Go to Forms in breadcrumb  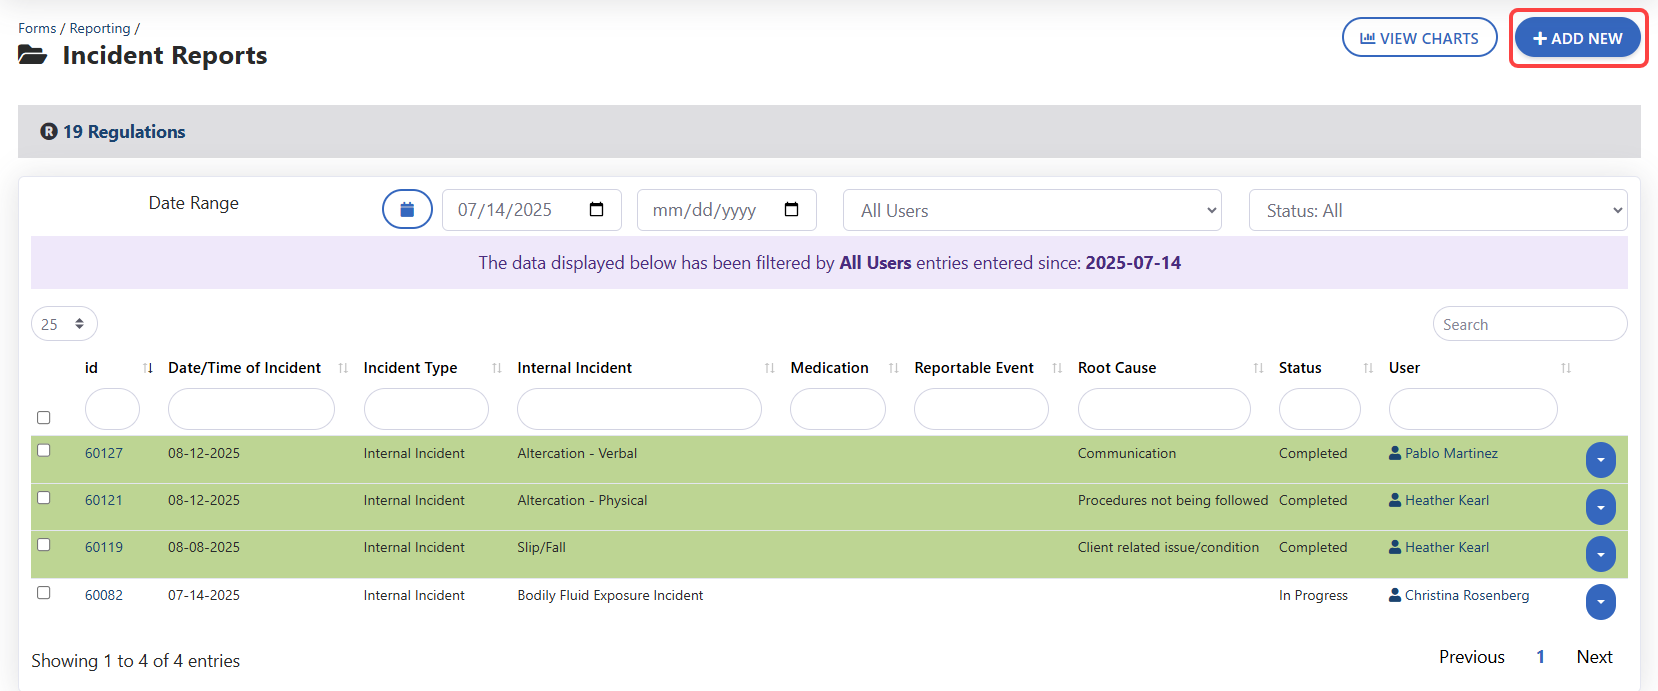37,28
